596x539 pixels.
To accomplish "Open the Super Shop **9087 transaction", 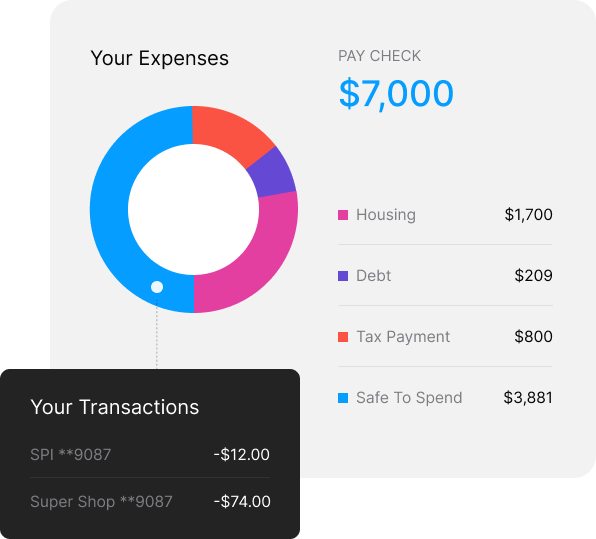I will [150, 502].
